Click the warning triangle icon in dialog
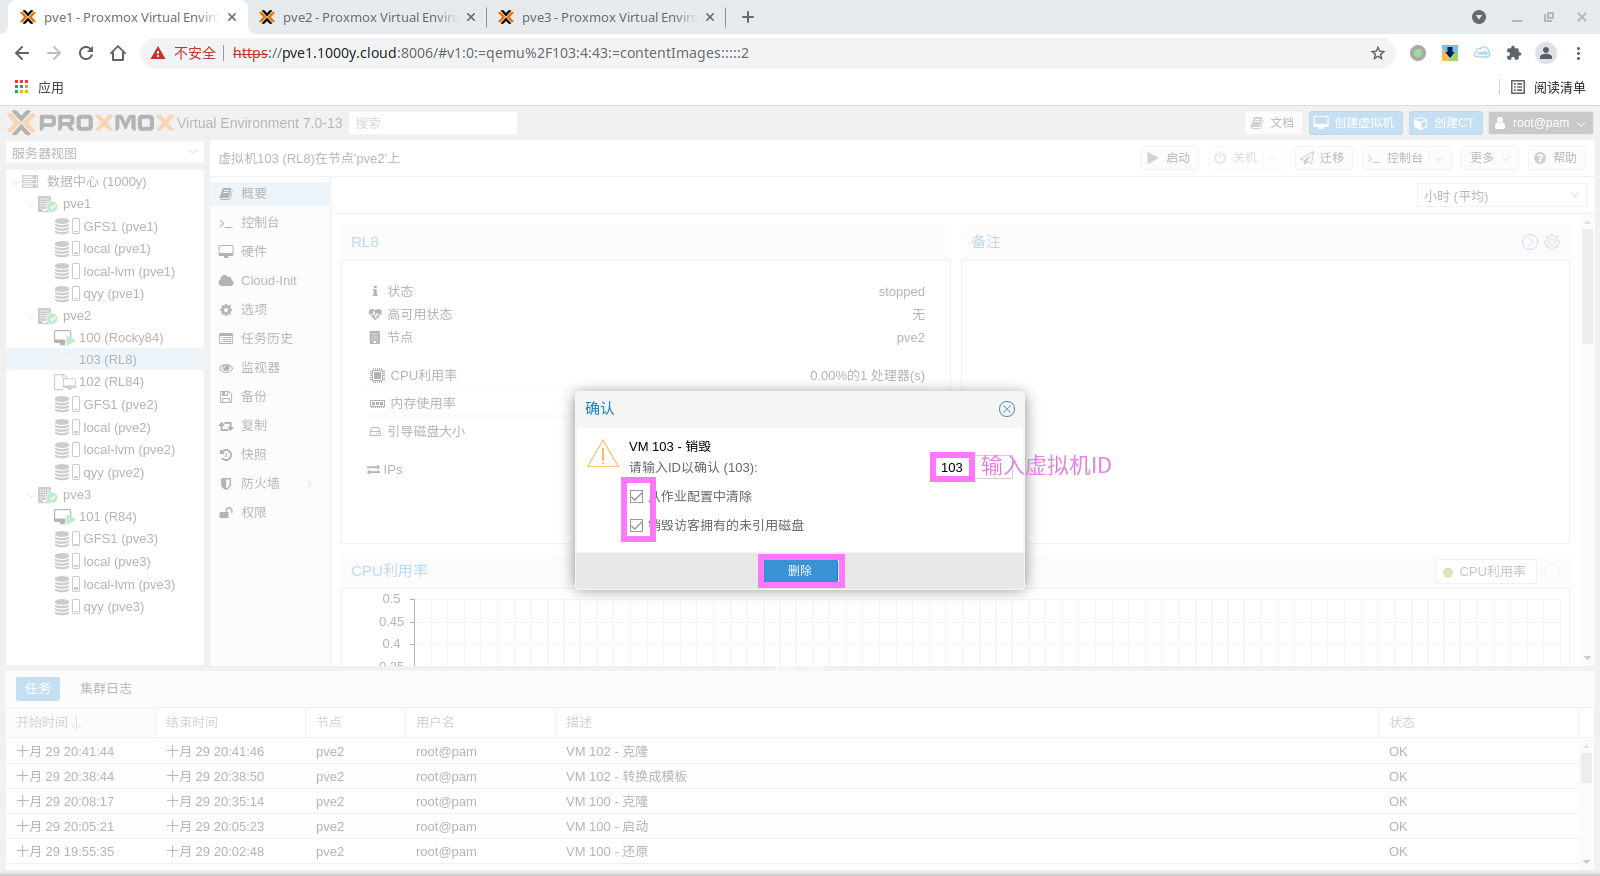Image resolution: width=1600 pixels, height=876 pixels. tap(602, 456)
